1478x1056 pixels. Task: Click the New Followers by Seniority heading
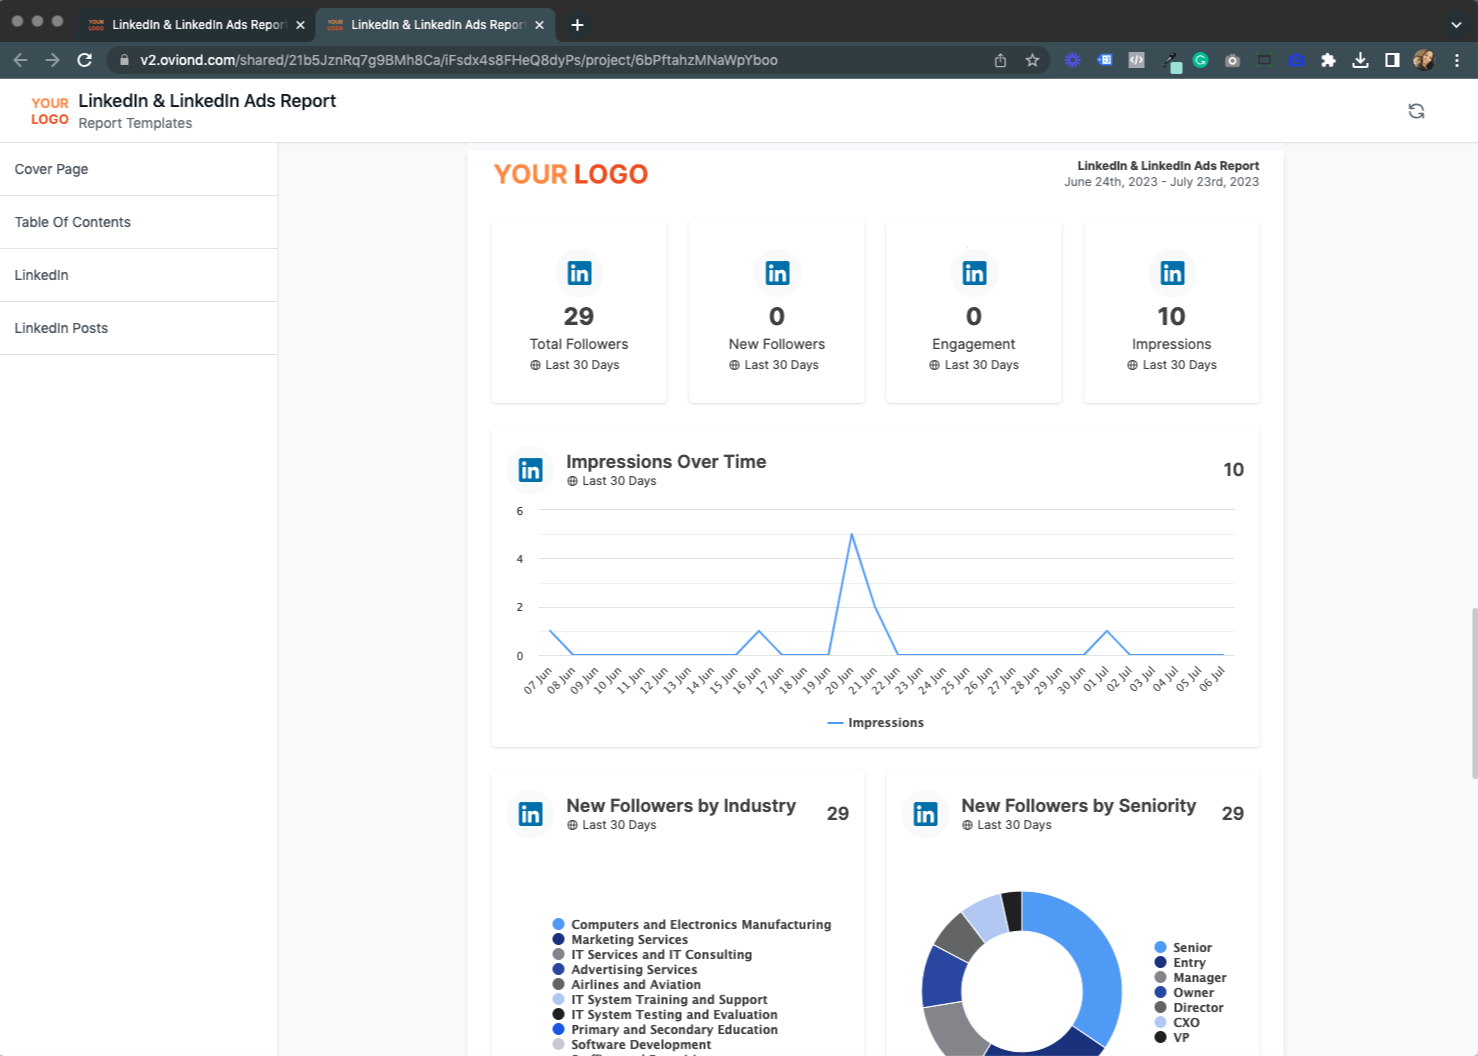point(1079,805)
